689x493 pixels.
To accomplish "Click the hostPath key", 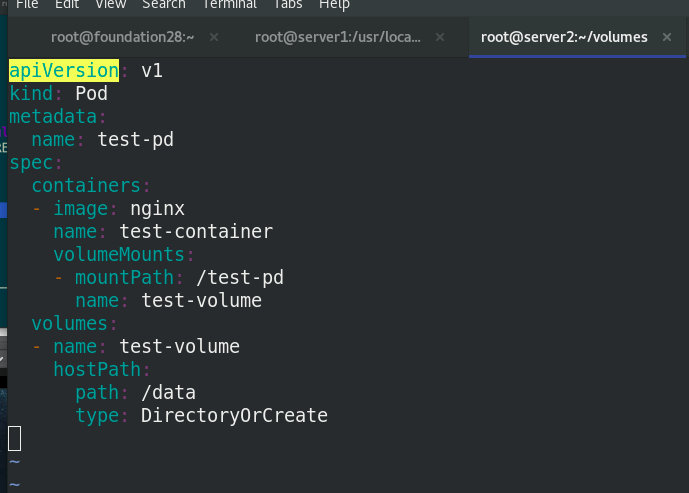I will coord(97,370).
